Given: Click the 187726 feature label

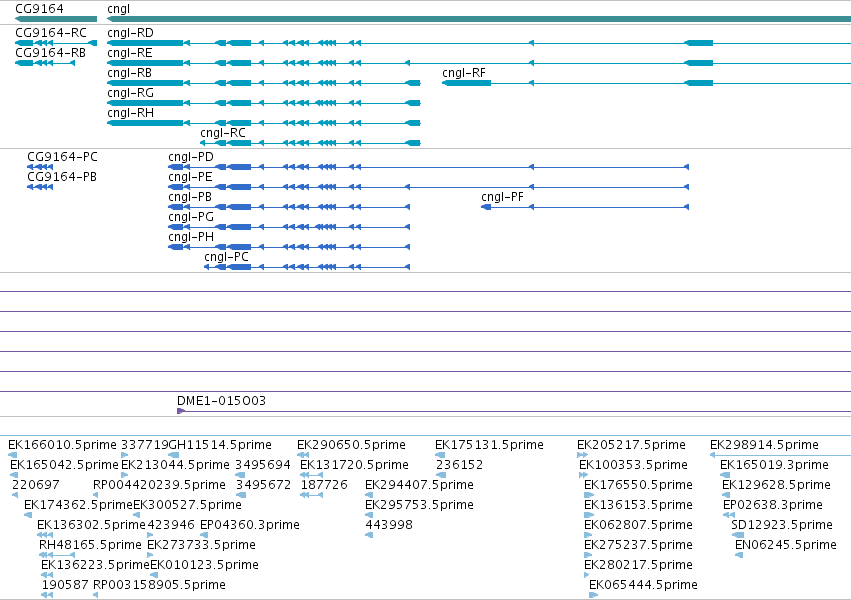Looking at the screenshot, I should pyautogui.click(x=324, y=485).
